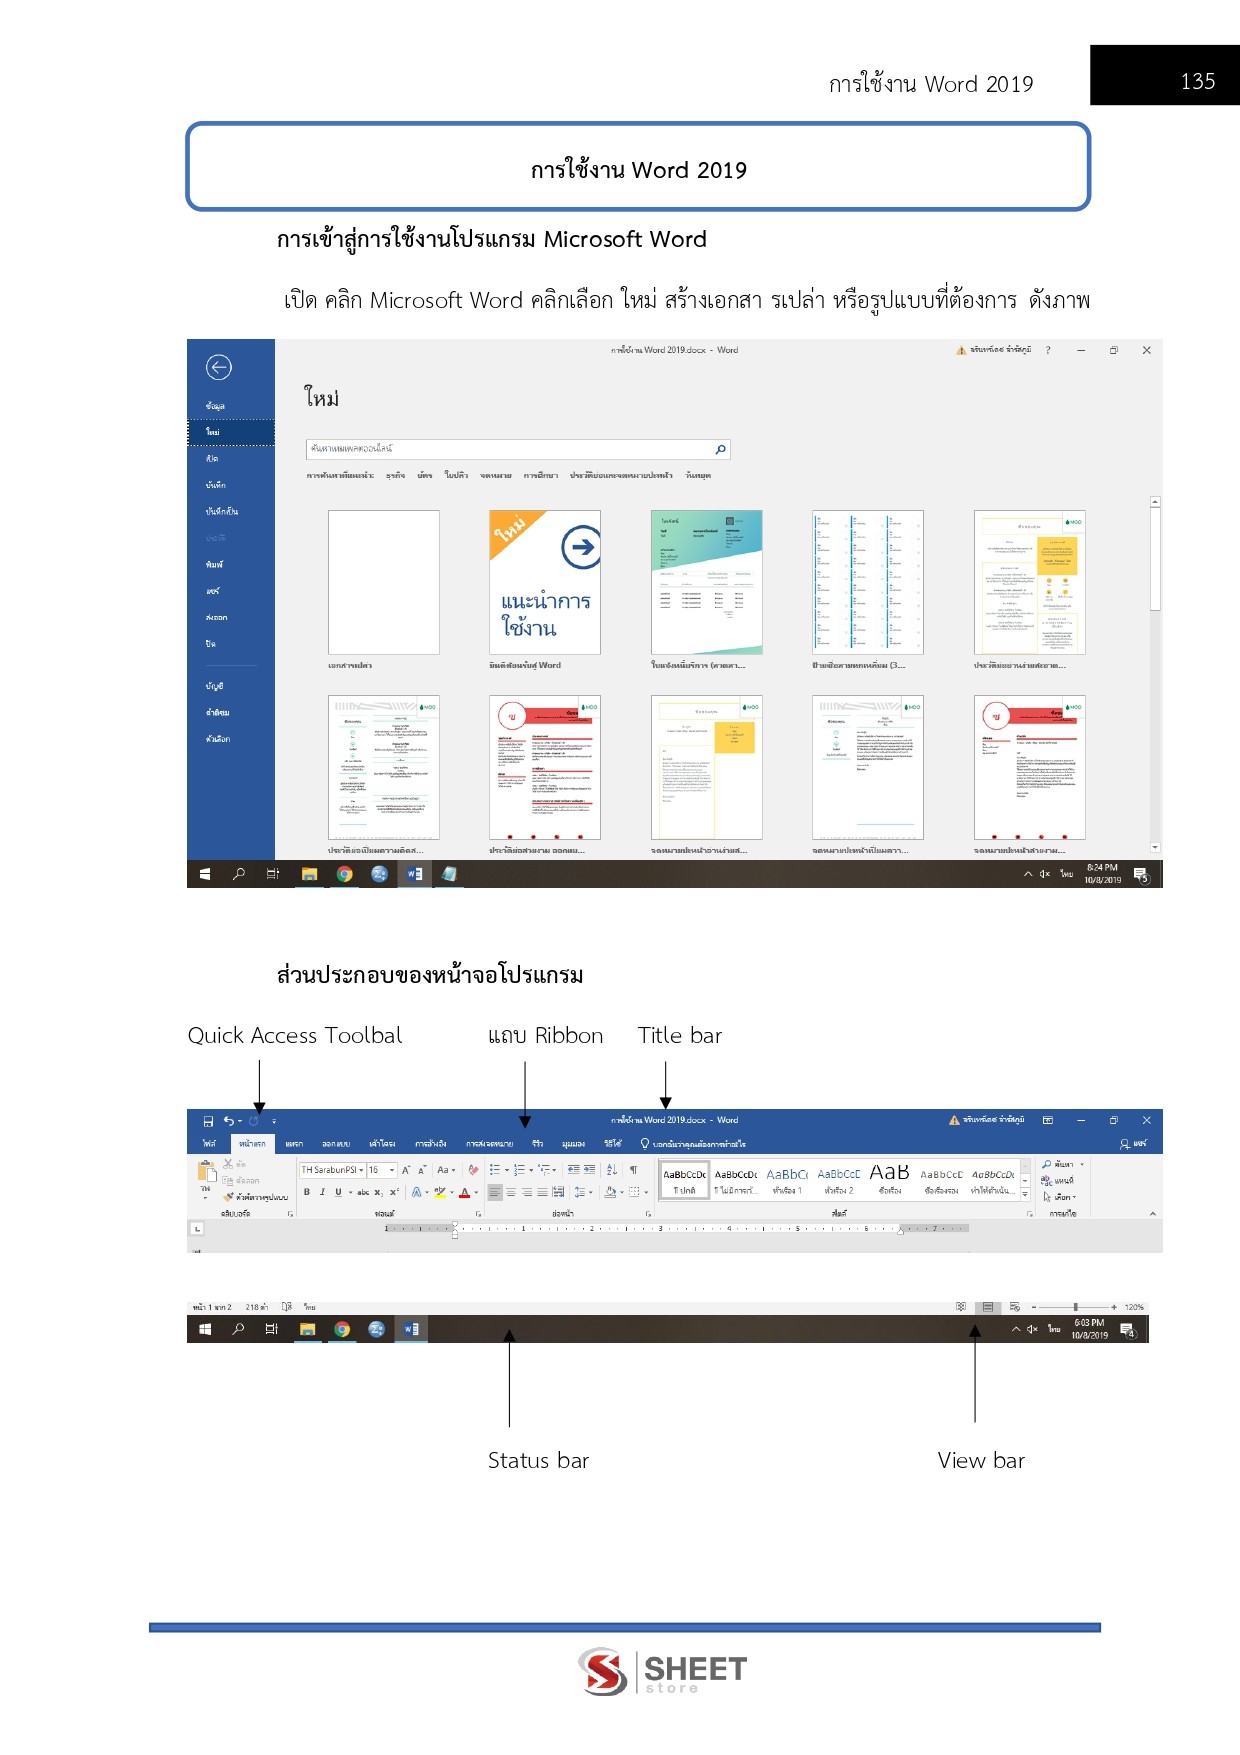This screenshot has width=1240, height=1755.
Task: Click the 120% zoom level in the status bar
Action: tap(1134, 1307)
